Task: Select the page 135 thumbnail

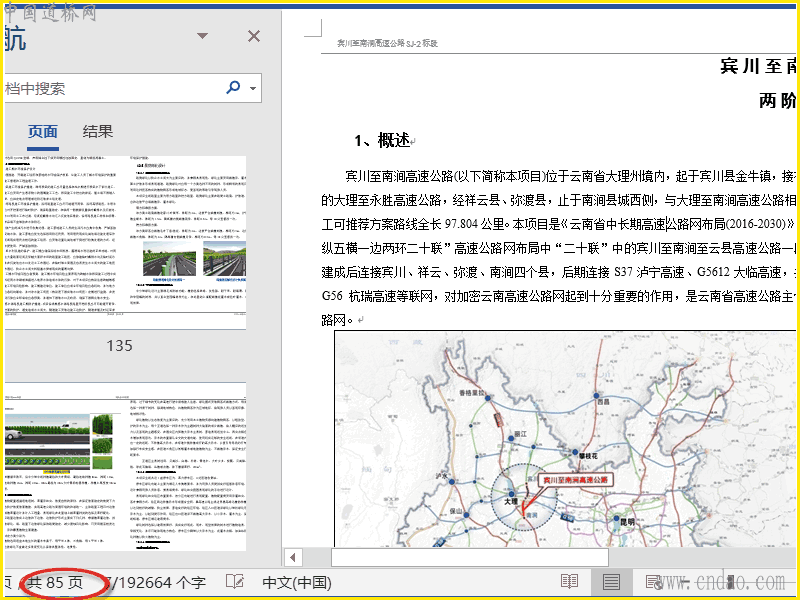Action: click(124, 241)
